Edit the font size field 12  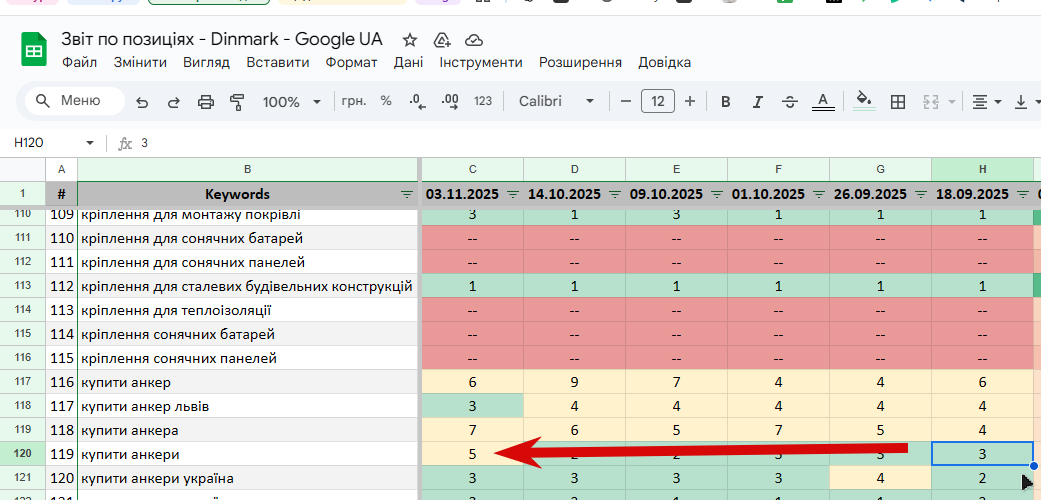(x=658, y=101)
